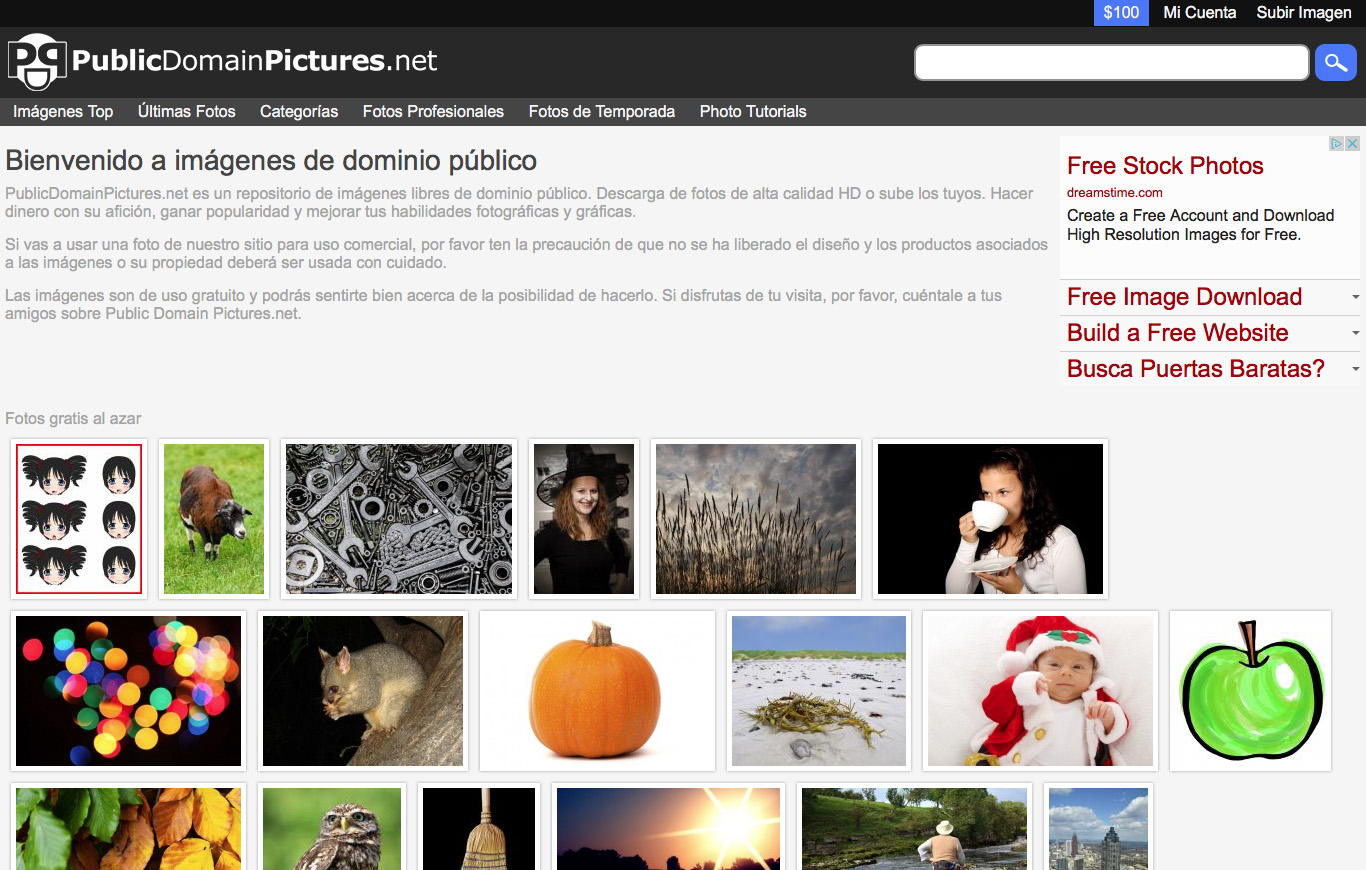Open the orange pumpkin photo thumbnail
Viewport: 1366px width, 870px height.
click(596, 690)
